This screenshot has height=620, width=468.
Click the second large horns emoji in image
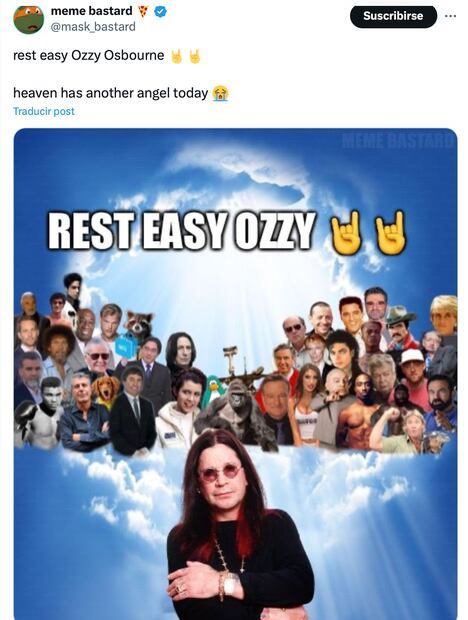(x=390, y=232)
